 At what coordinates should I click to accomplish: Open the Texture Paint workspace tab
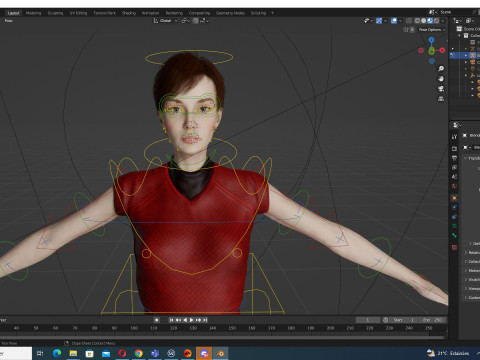click(104, 13)
